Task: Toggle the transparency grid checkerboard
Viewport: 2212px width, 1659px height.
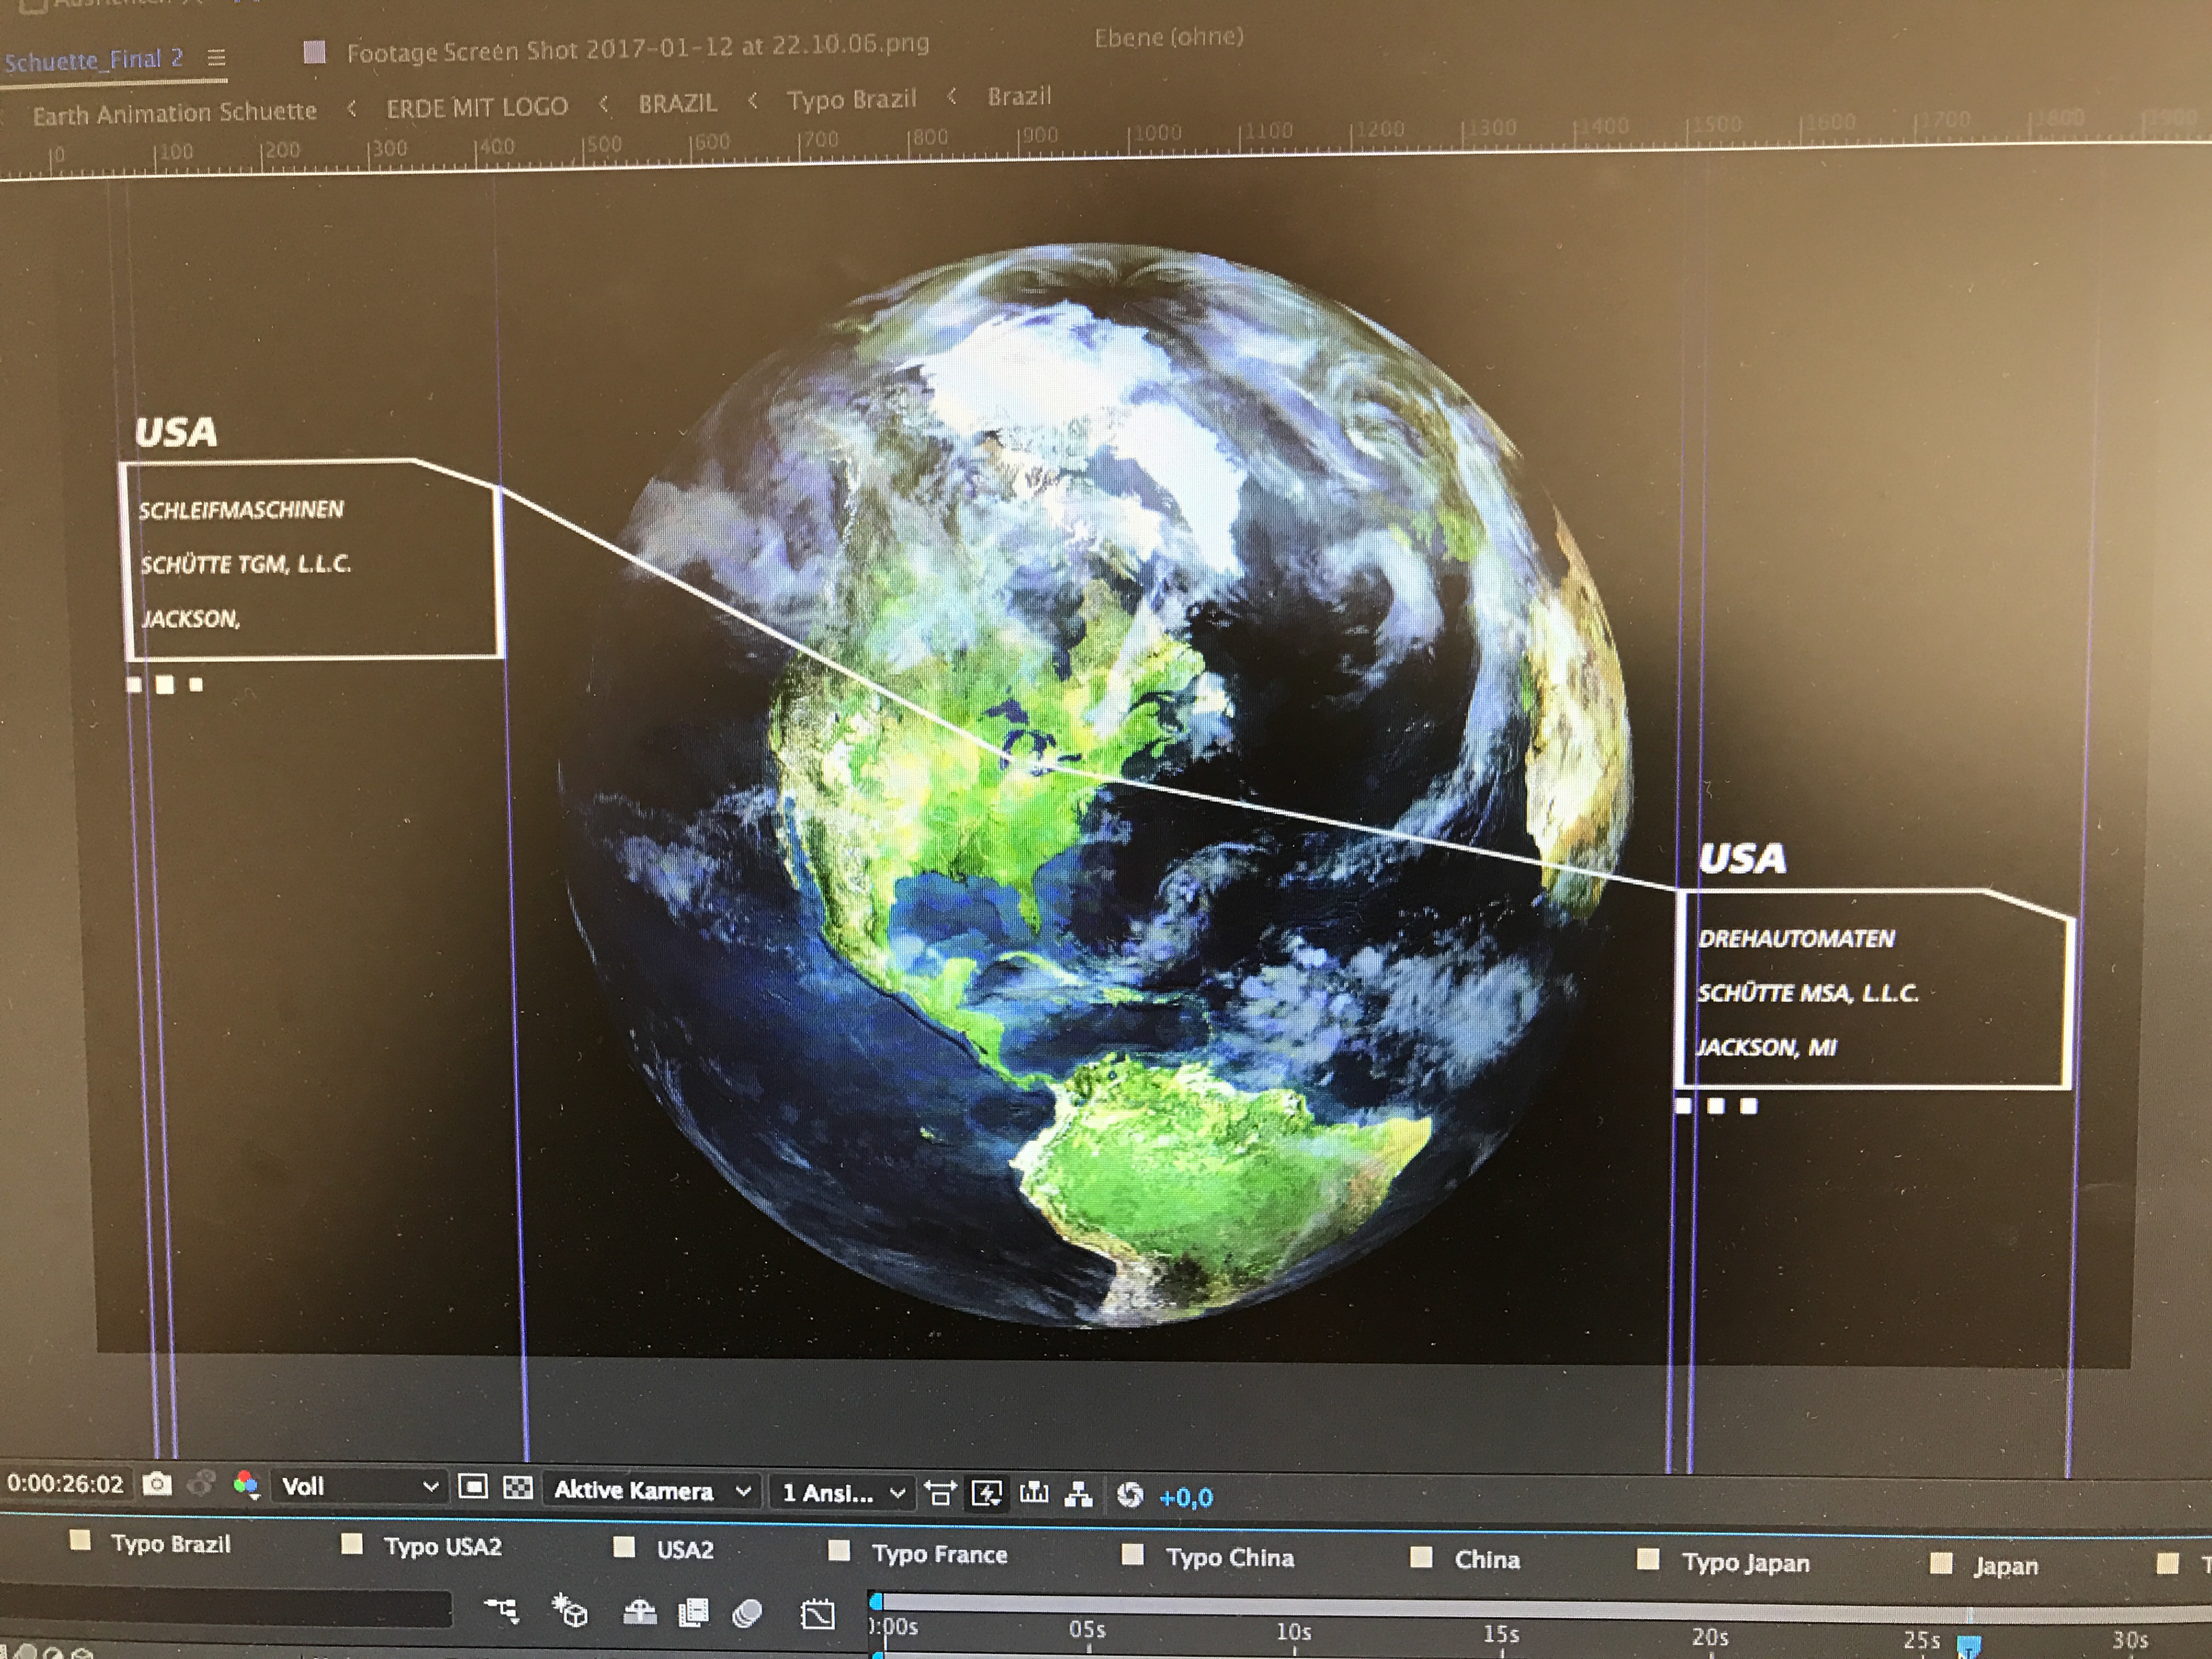Action: point(517,1488)
